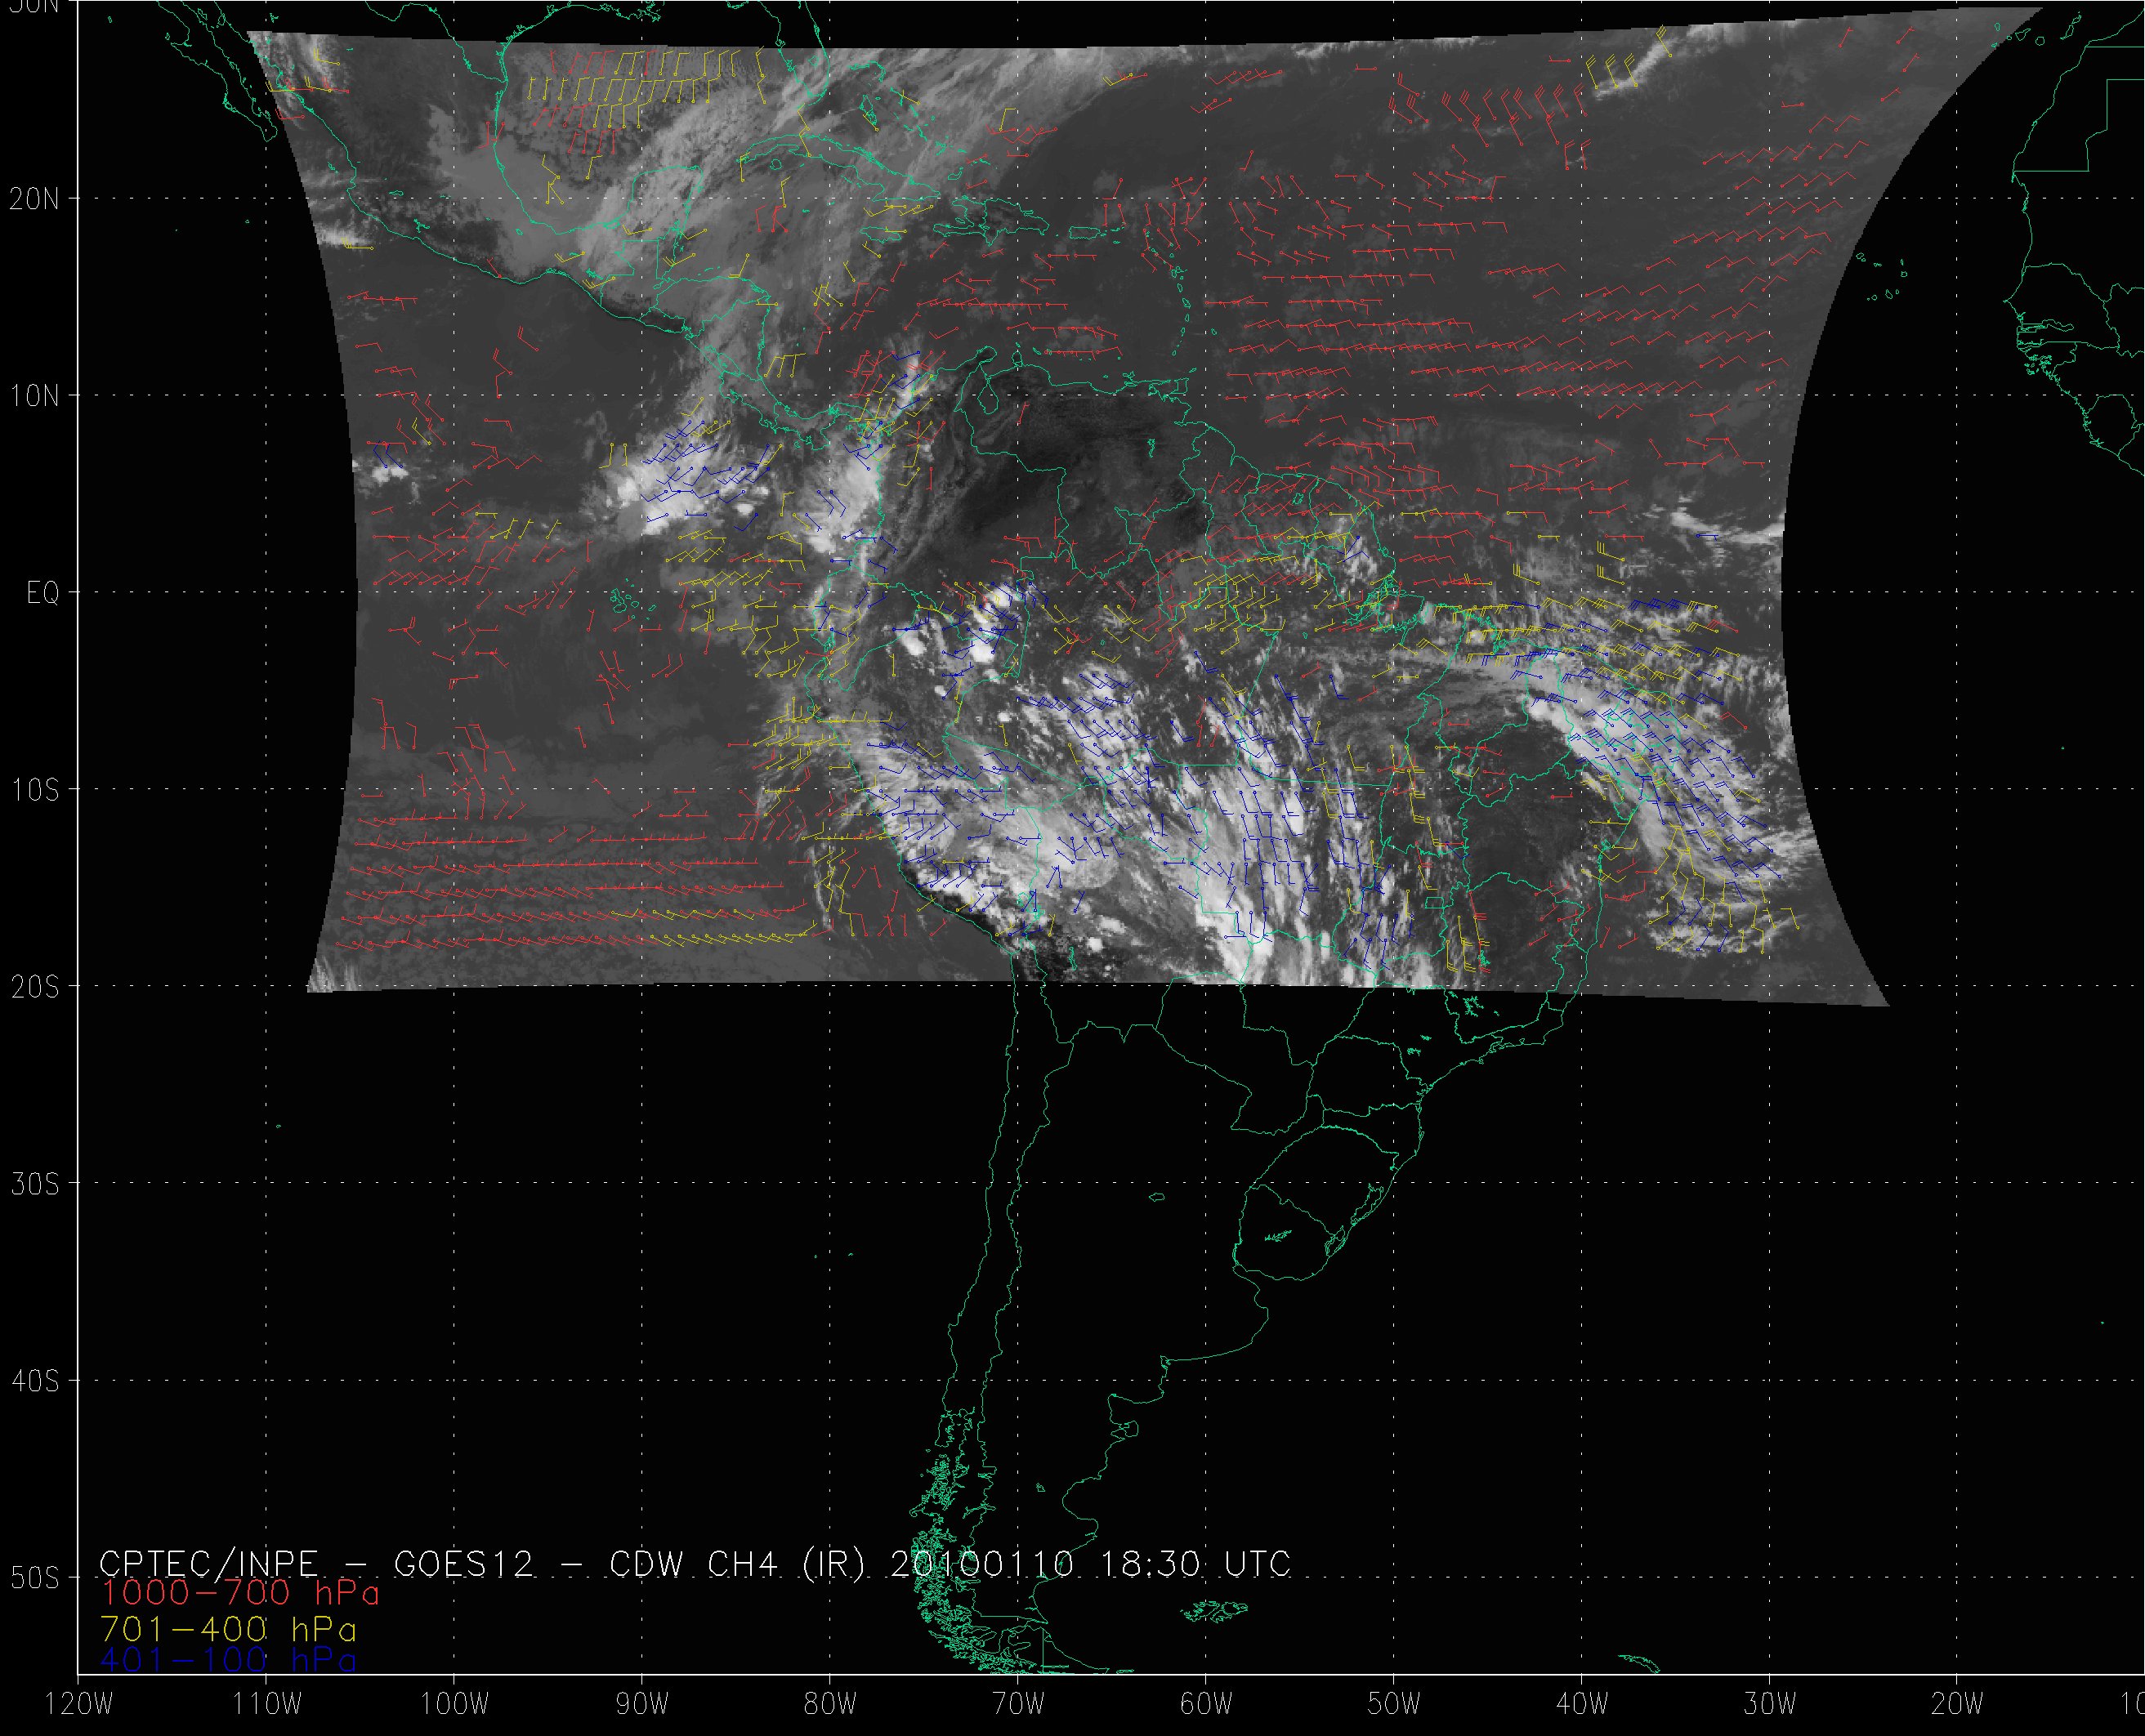Click the 20W longitude axis label
The width and height of the screenshot is (2145, 1736).
click(1957, 1705)
